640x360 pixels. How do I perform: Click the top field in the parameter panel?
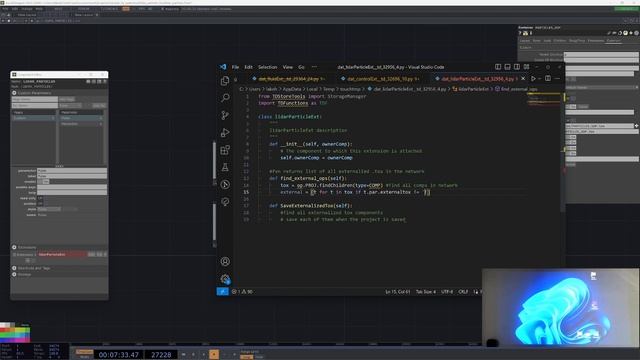(x=601, y=54)
